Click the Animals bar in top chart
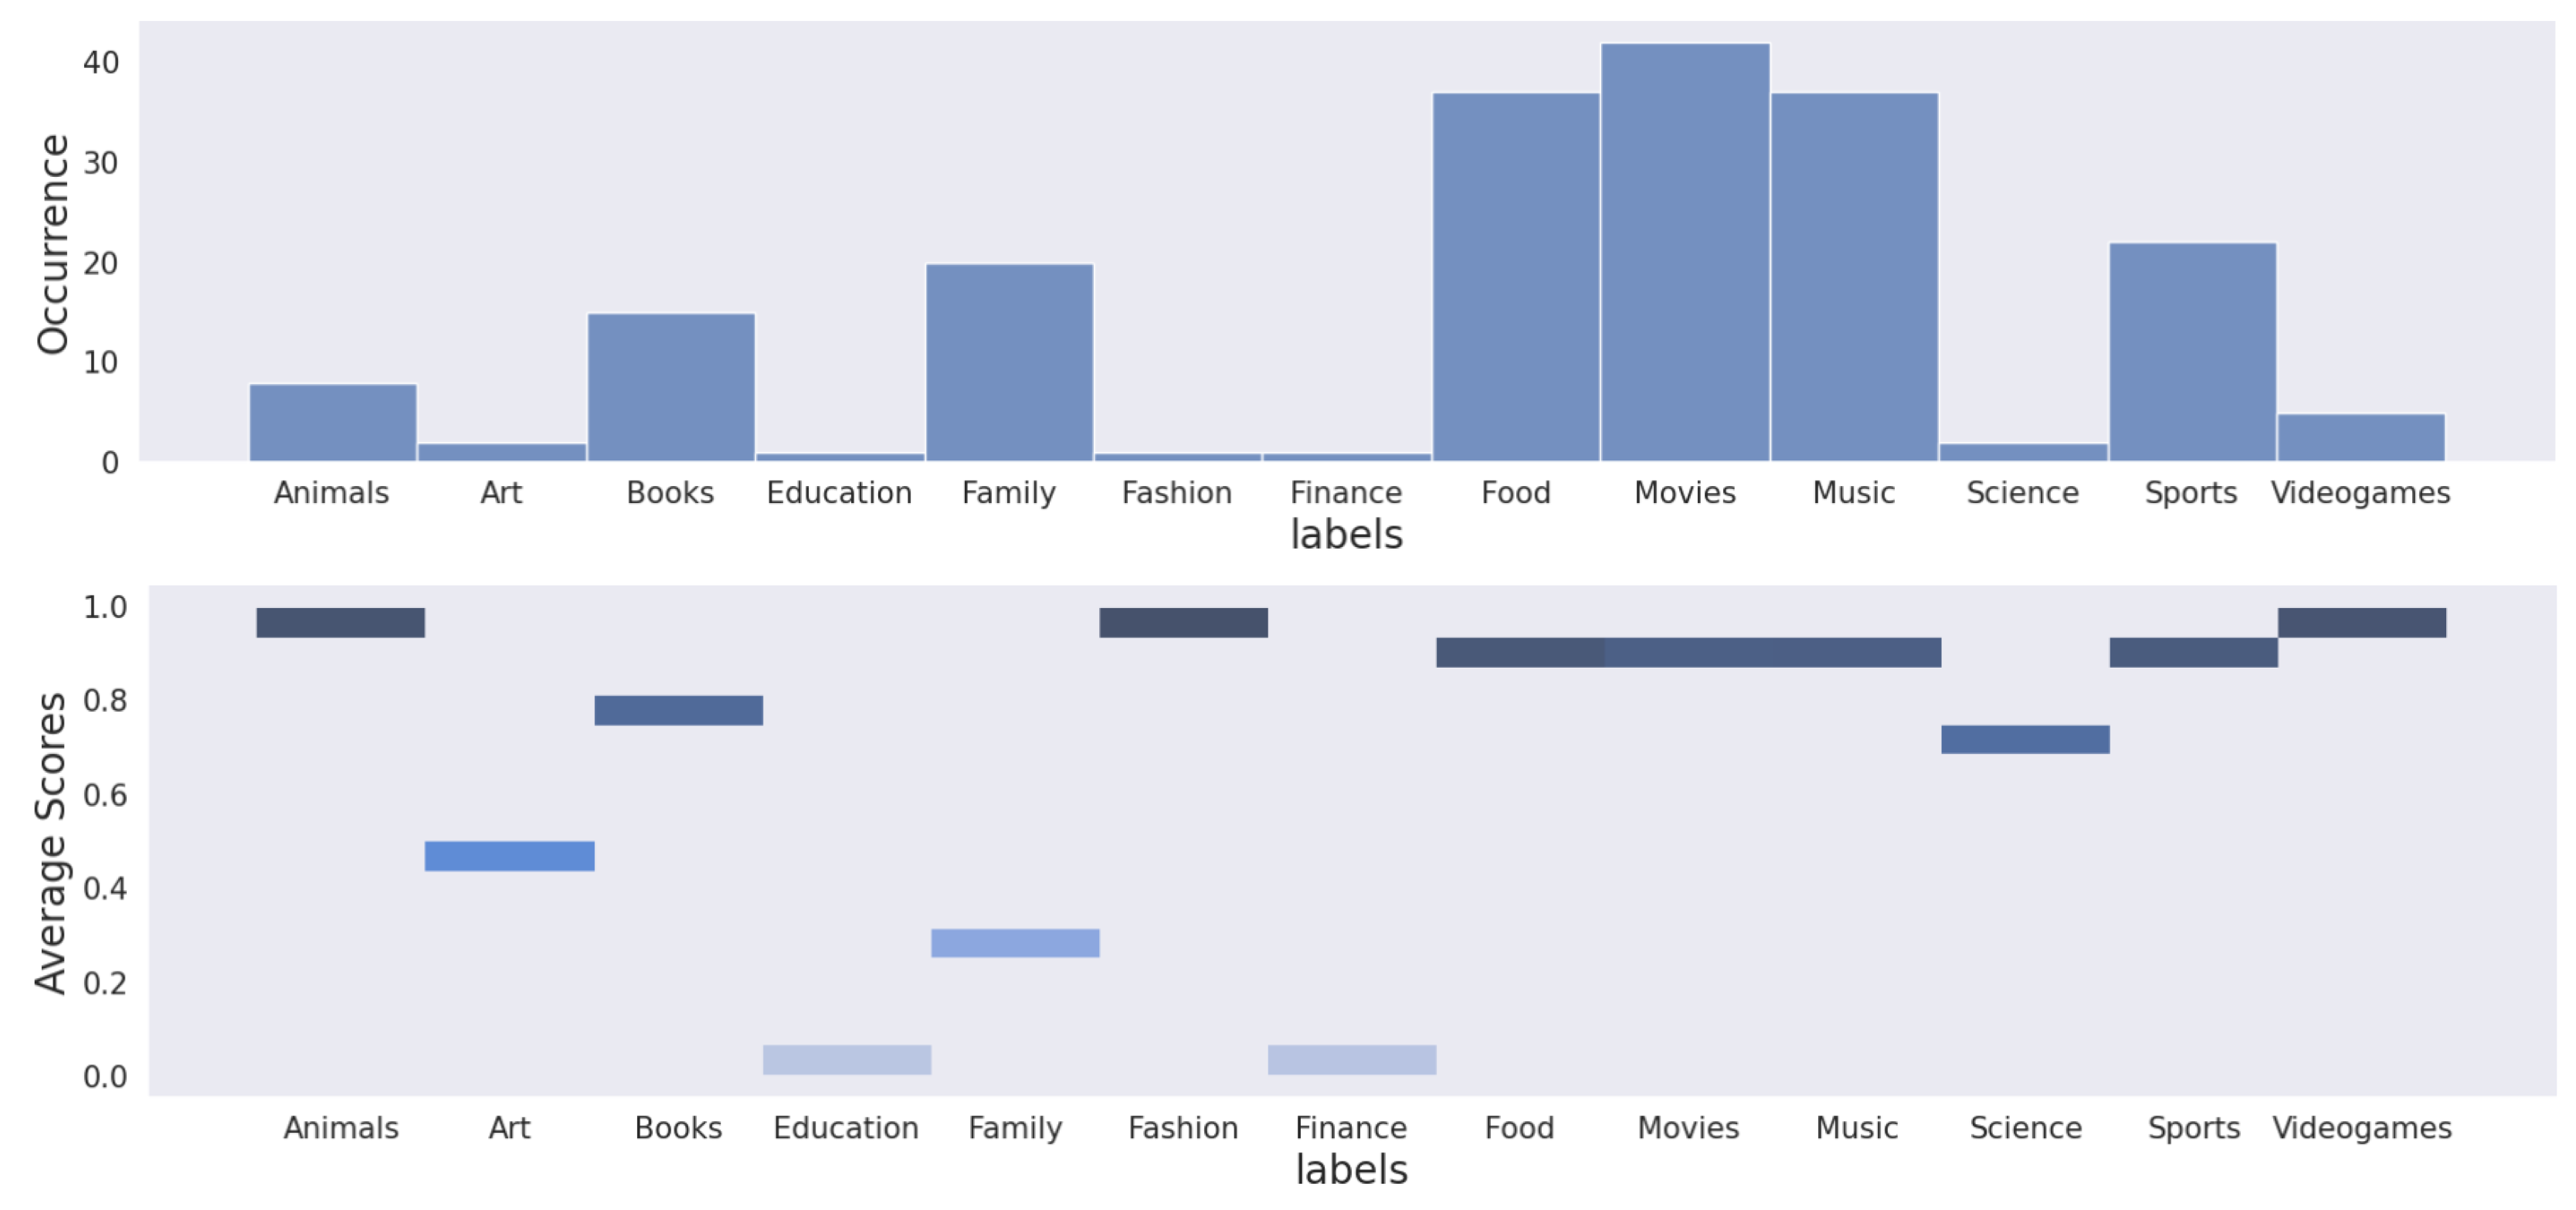The image size is (2576, 1210). tap(332, 422)
